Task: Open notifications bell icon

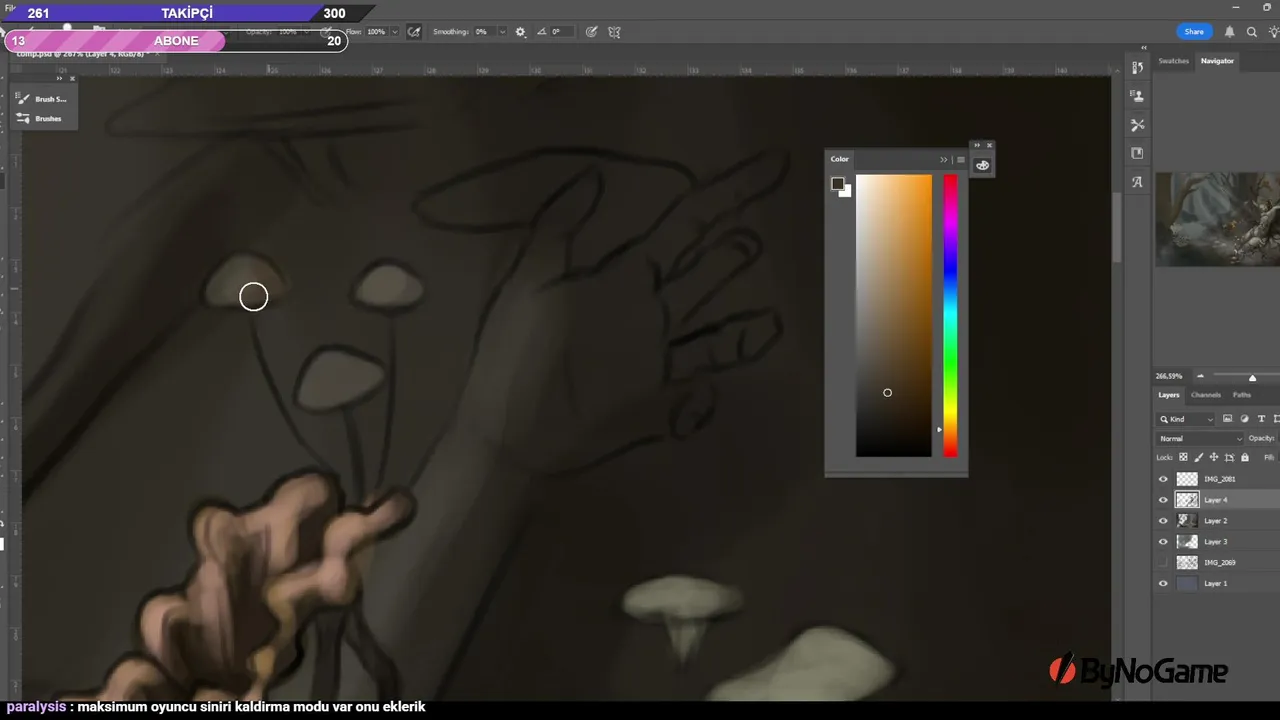Action: (1229, 32)
